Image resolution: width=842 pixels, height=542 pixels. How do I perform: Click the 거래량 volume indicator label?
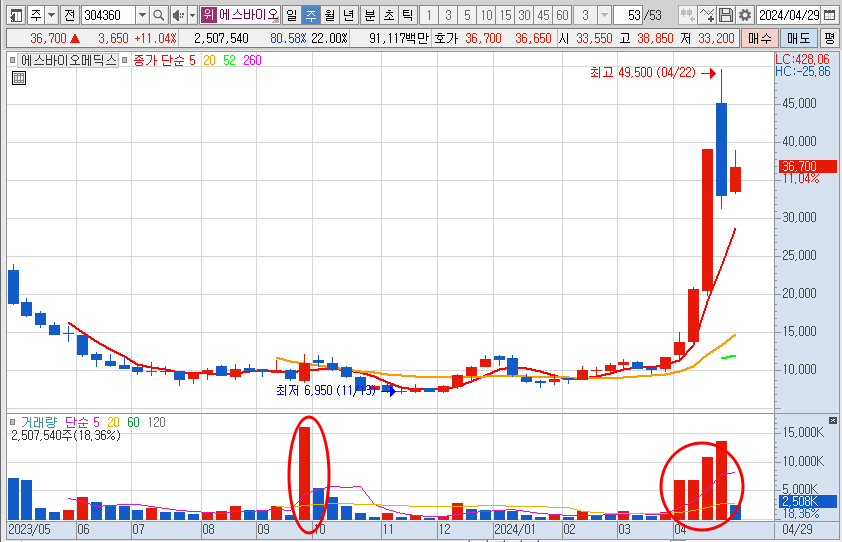click(x=38, y=422)
